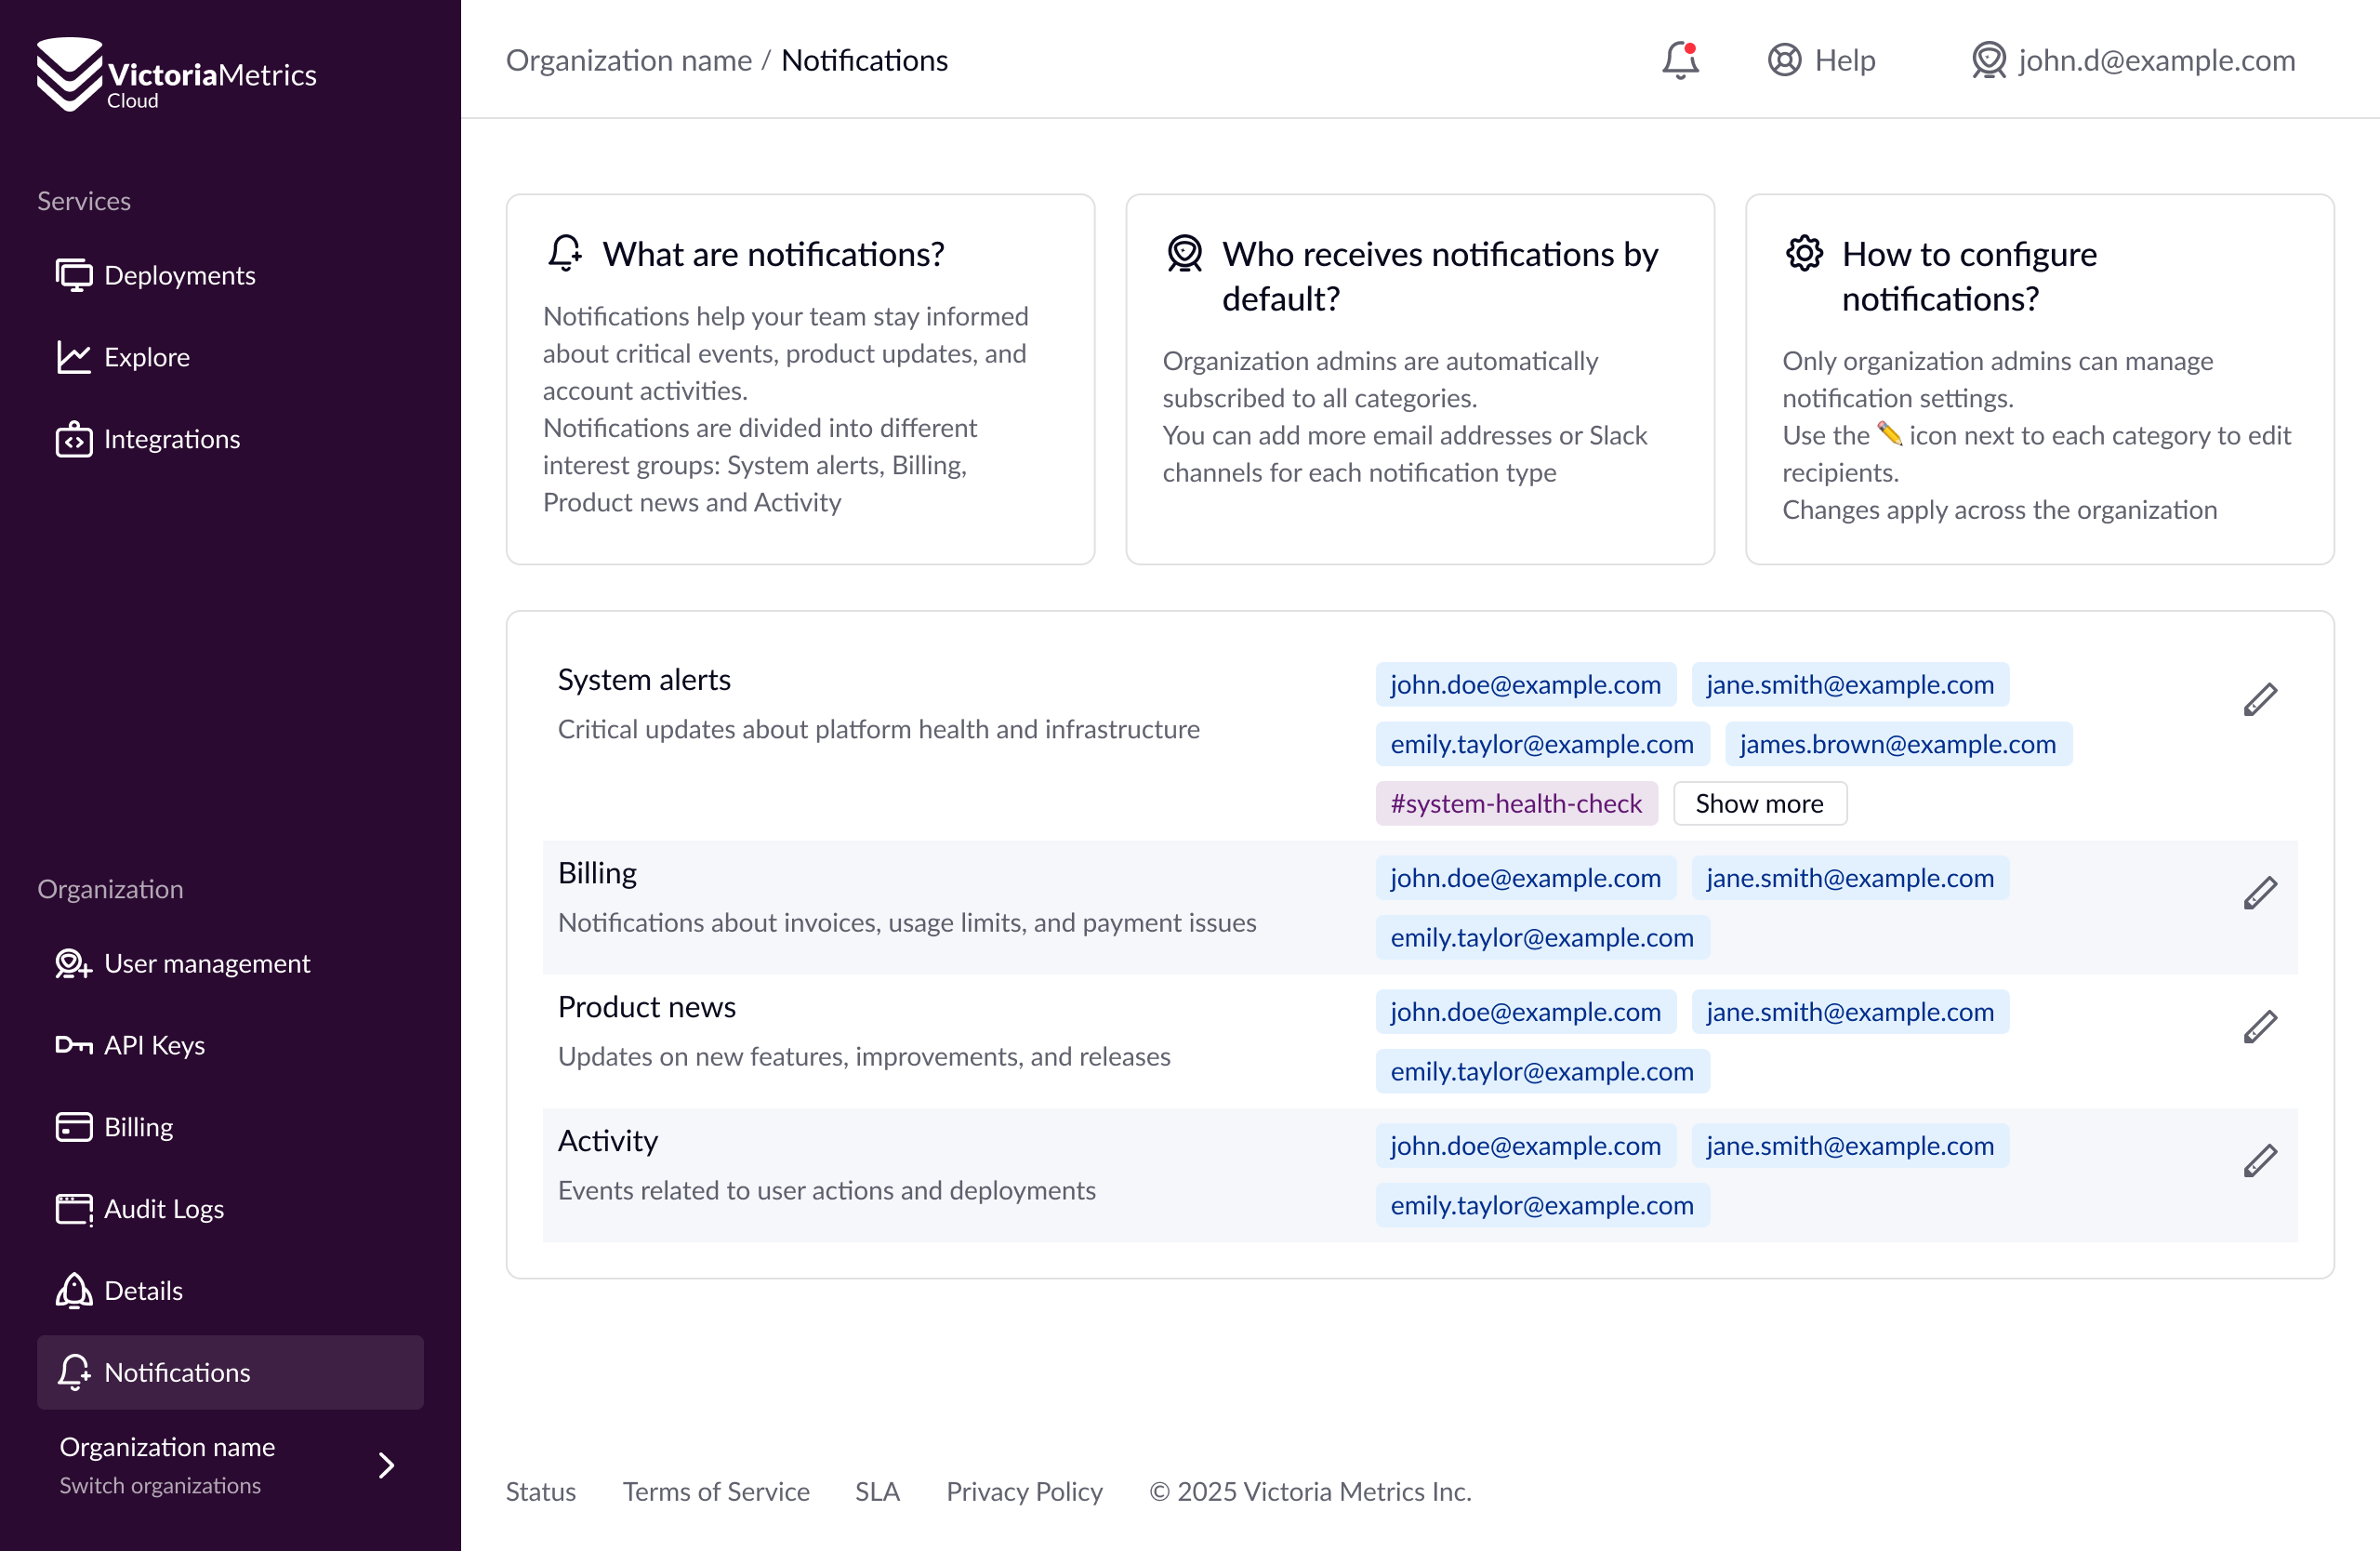Image resolution: width=2380 pixels, height=1551 pixels.
Task: Edit System alerts recipients pencil icon
Action: tap(2259, 700)
